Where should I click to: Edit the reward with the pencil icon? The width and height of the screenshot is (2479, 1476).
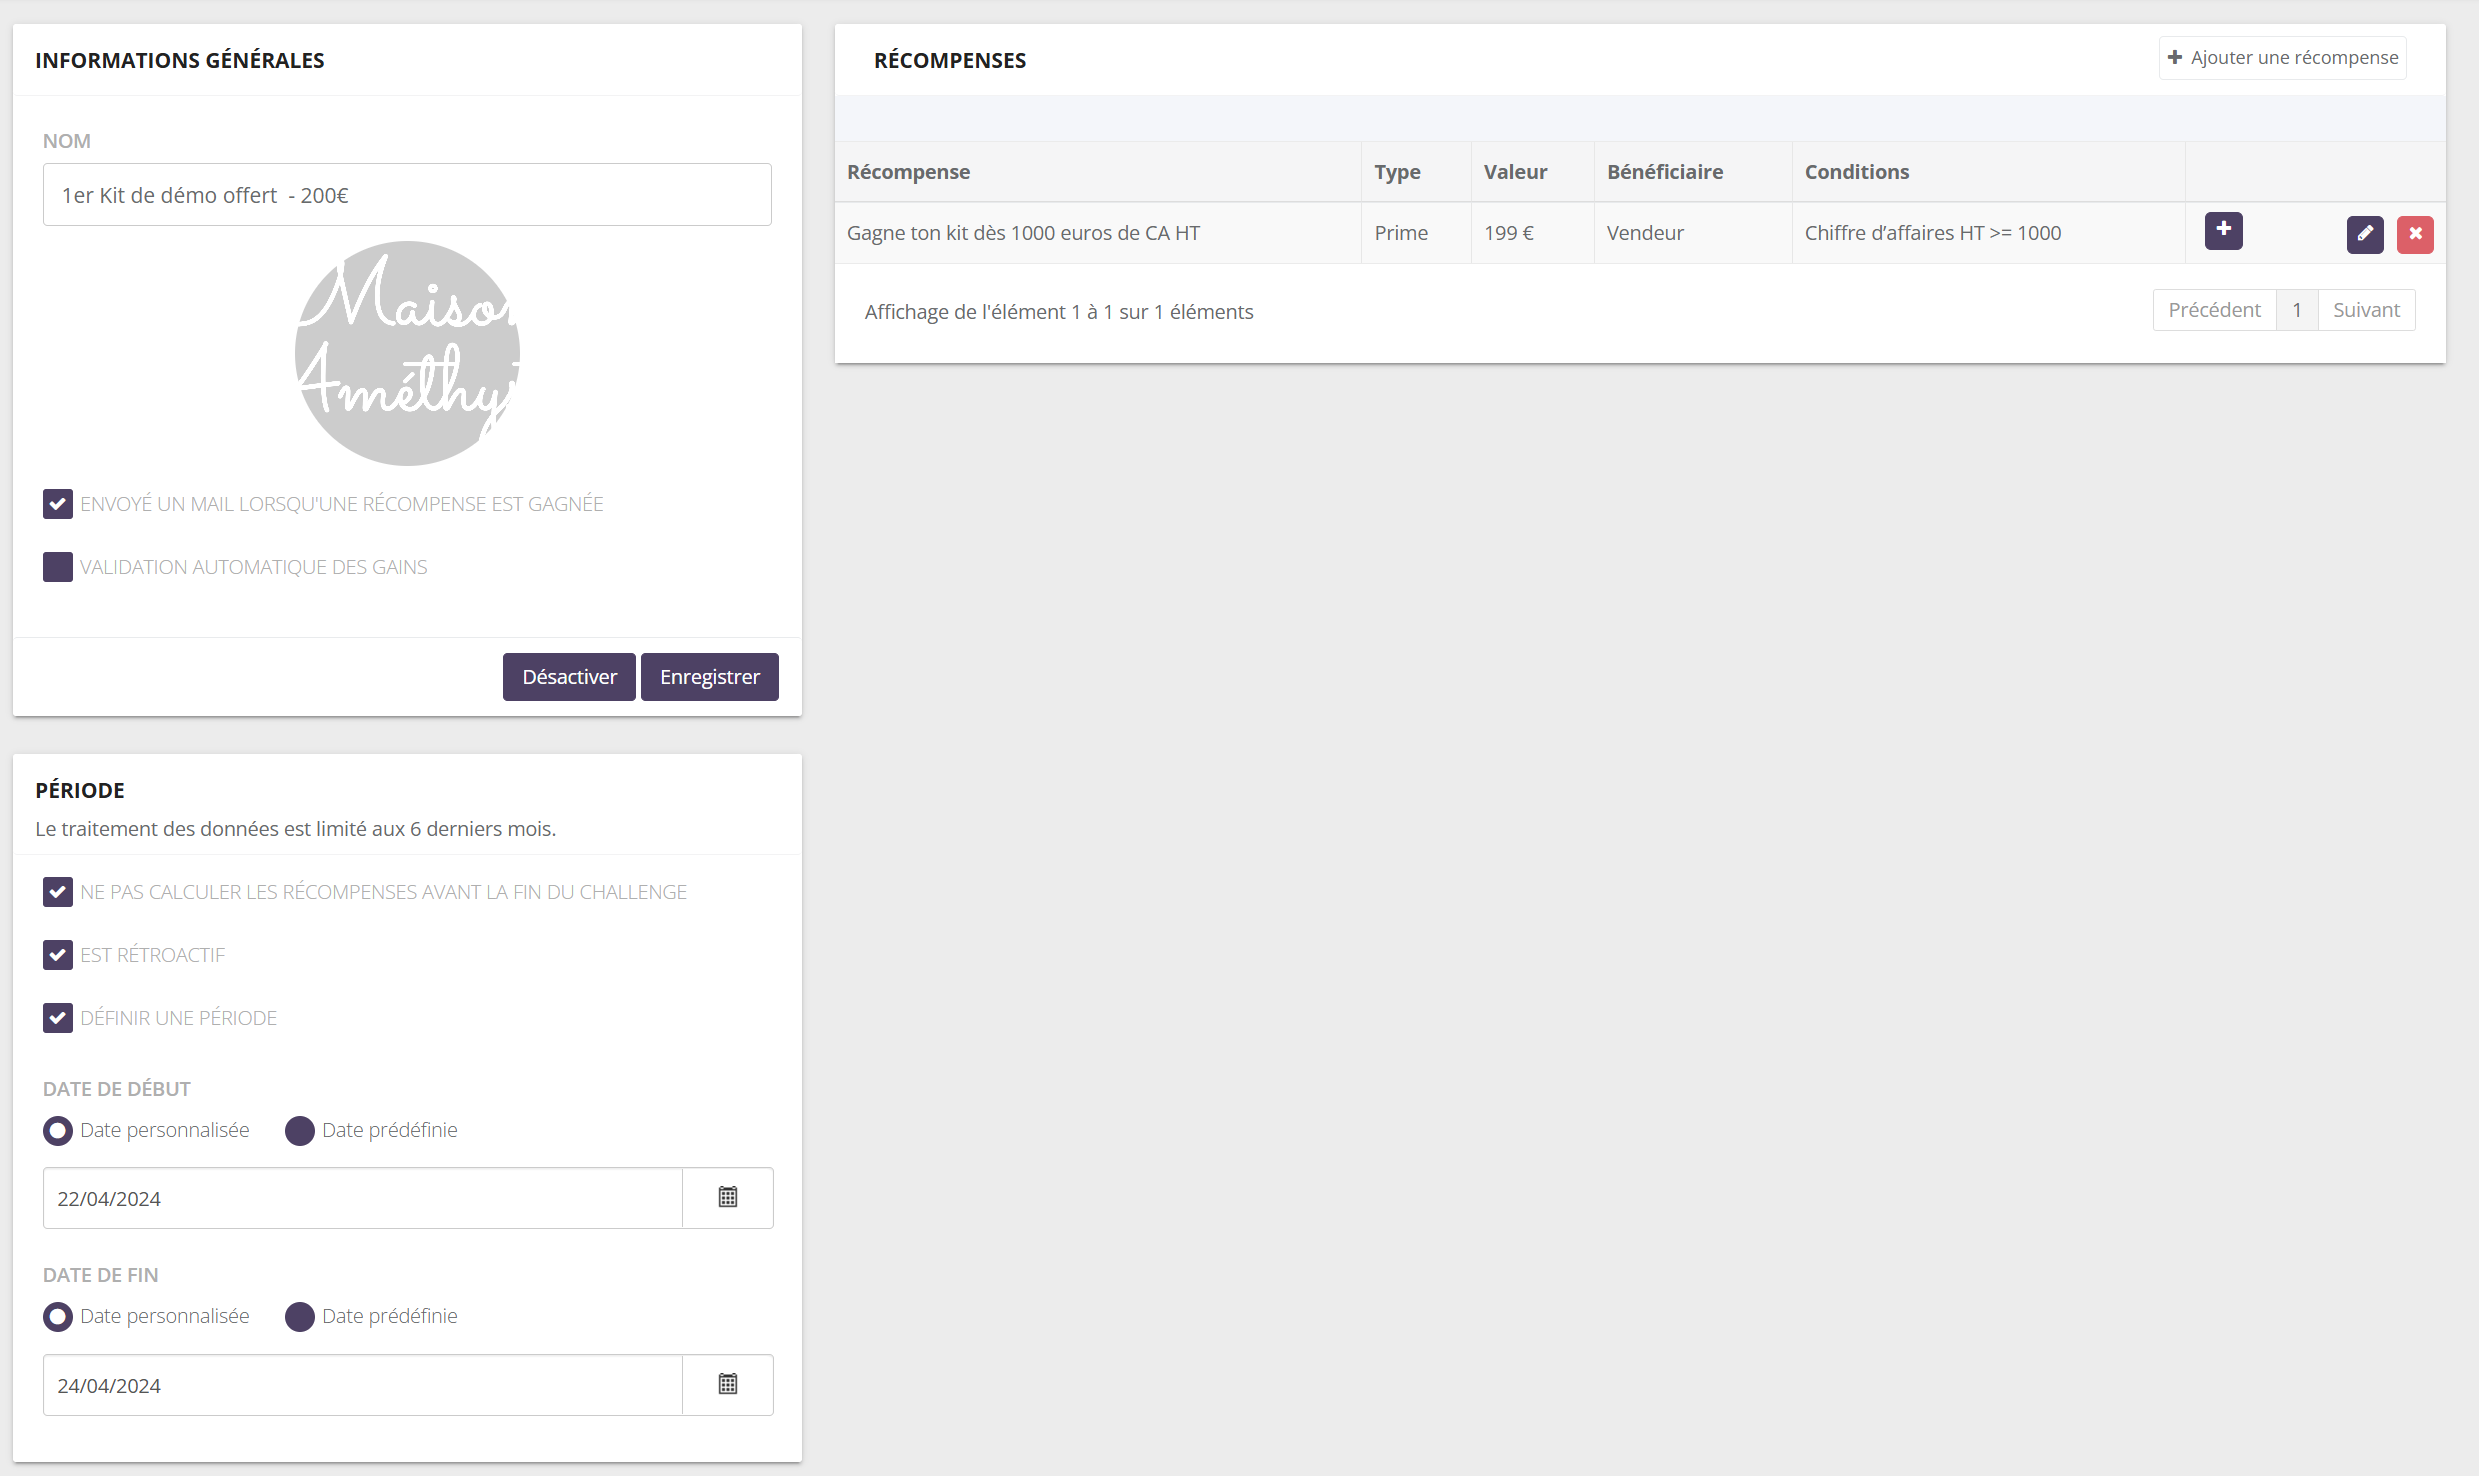2365,234
